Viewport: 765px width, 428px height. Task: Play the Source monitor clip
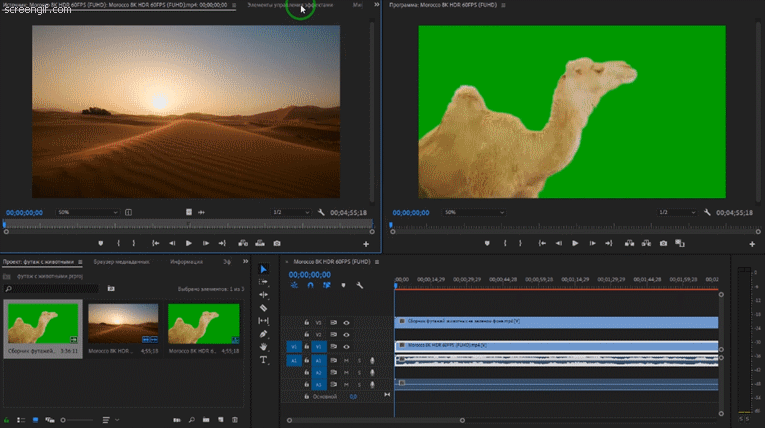pyautogui.click(x=188, y=243)
